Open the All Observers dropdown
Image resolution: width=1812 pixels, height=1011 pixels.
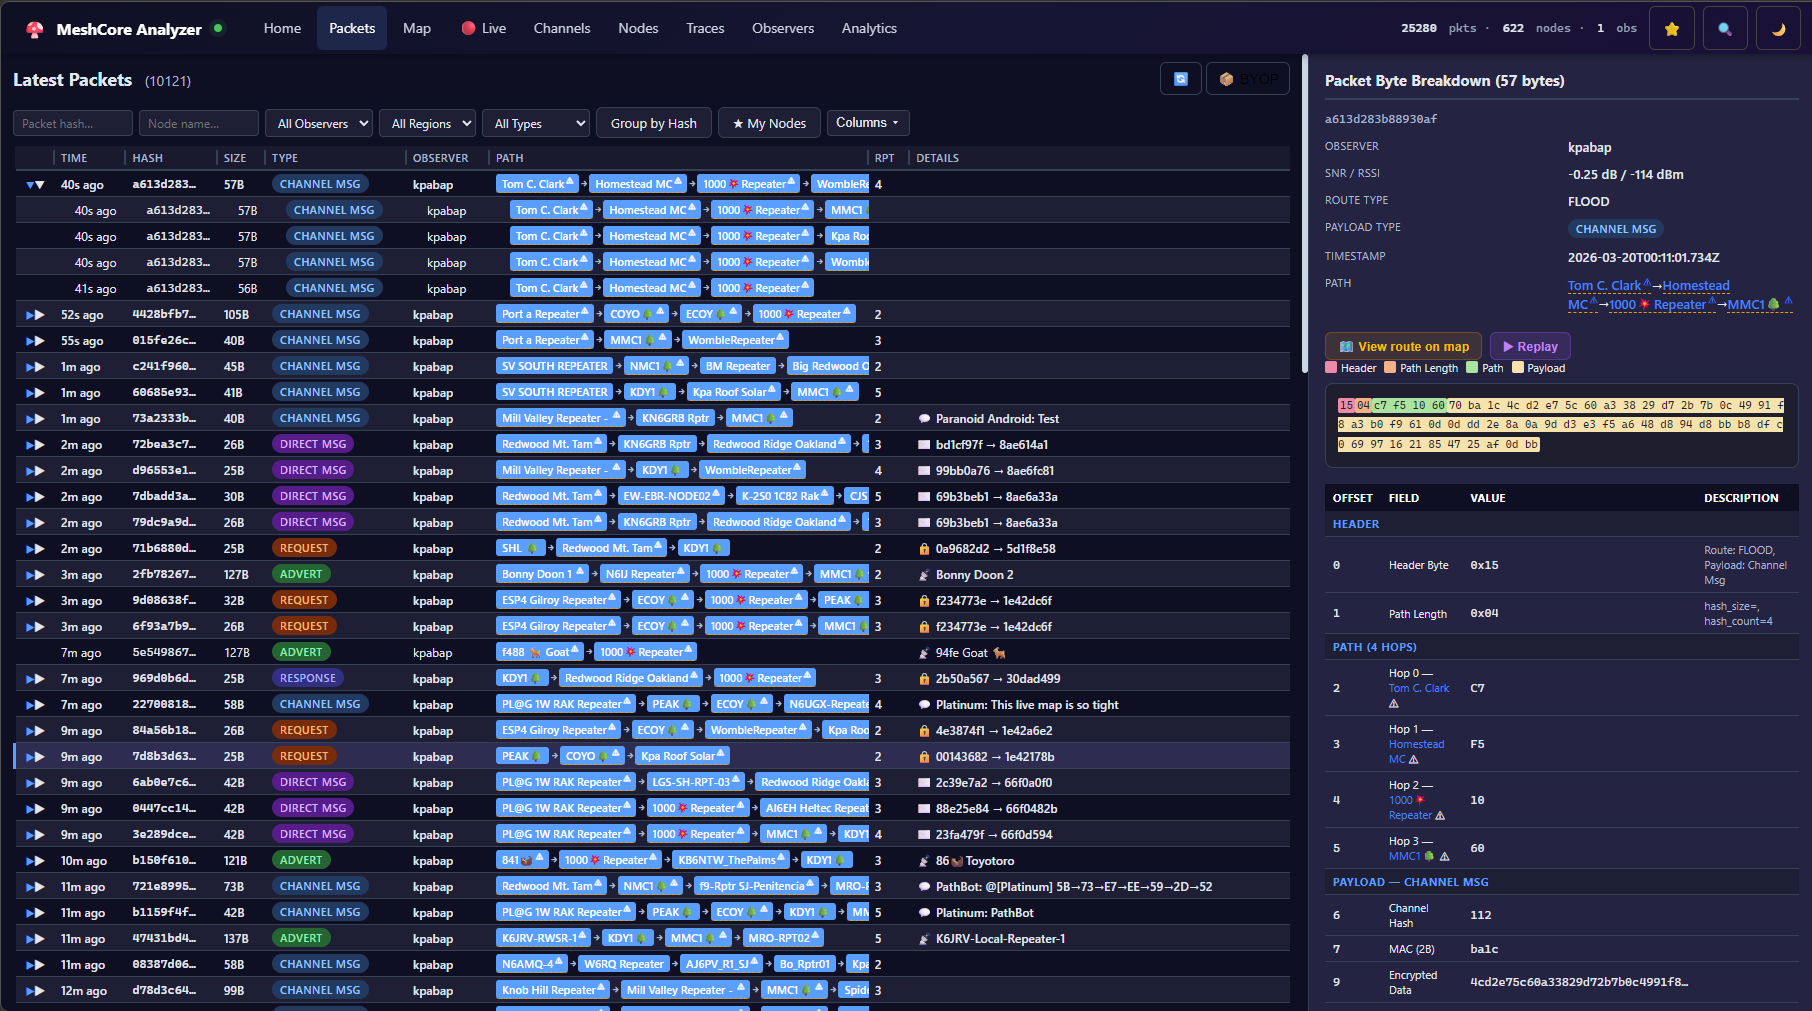[319, 123]
